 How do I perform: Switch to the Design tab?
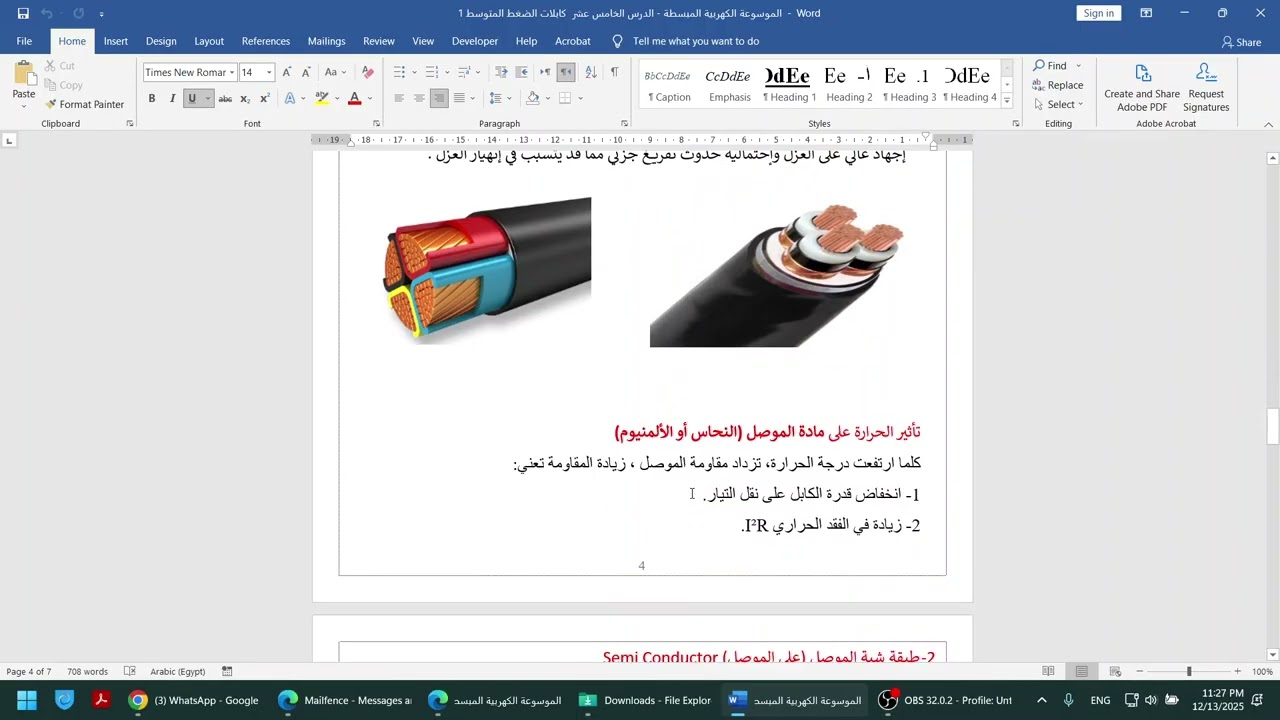coord(161,41)
